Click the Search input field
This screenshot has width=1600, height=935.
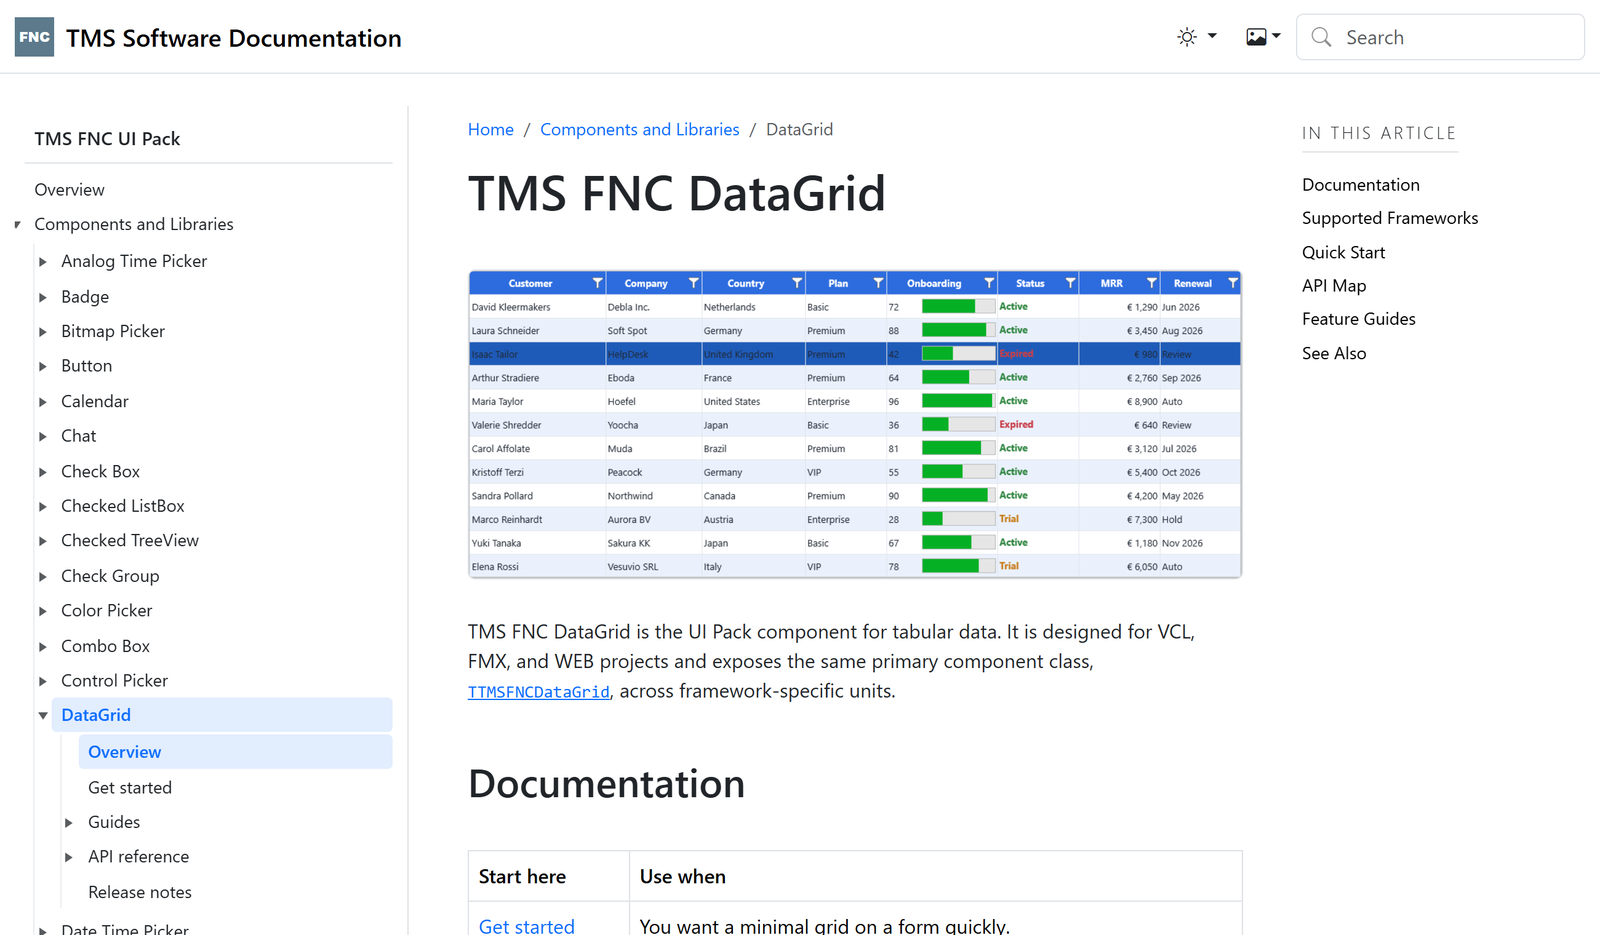pyautogui.click(x=1440, y=37)
